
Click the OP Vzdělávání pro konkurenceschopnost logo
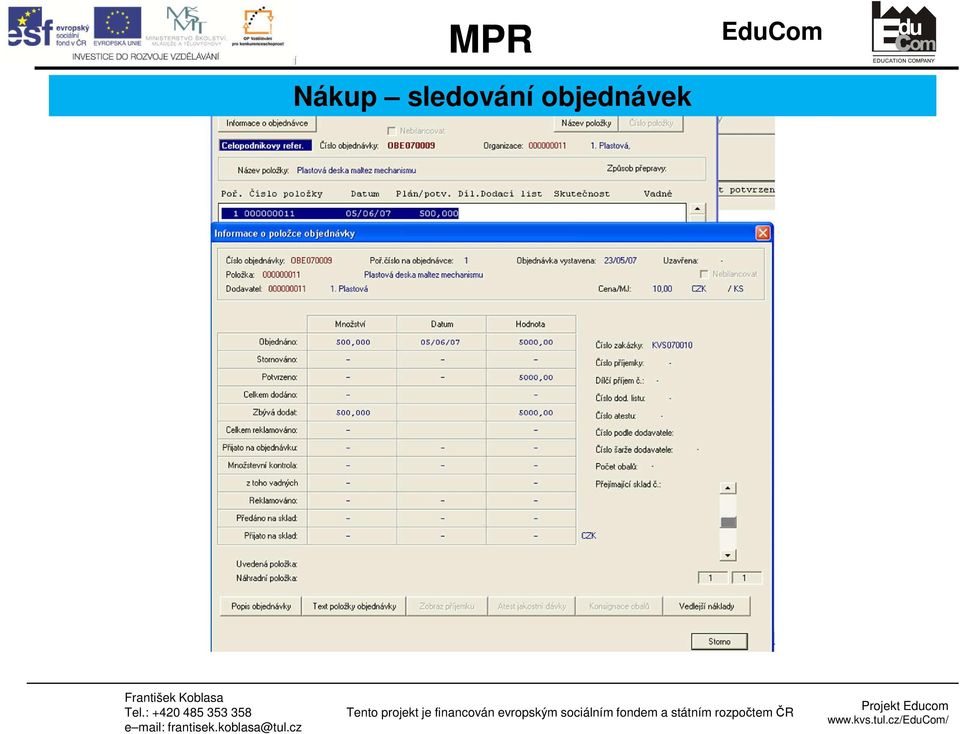pos(258,26)
